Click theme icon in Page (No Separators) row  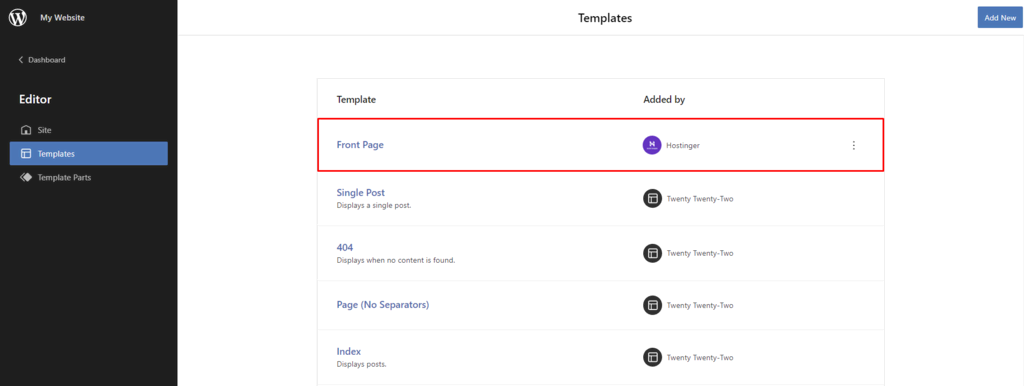tap(652, 305)
